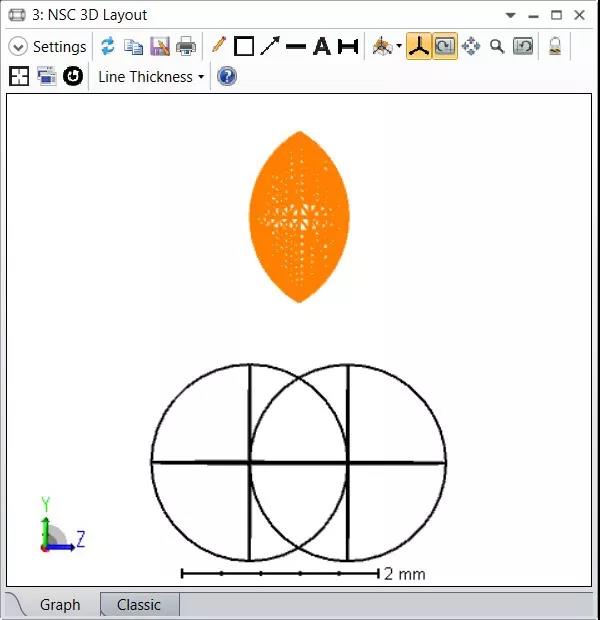Open camera view dropdown arrow
This screenshot has width=600, height=620.
click(x=399, y=47)
